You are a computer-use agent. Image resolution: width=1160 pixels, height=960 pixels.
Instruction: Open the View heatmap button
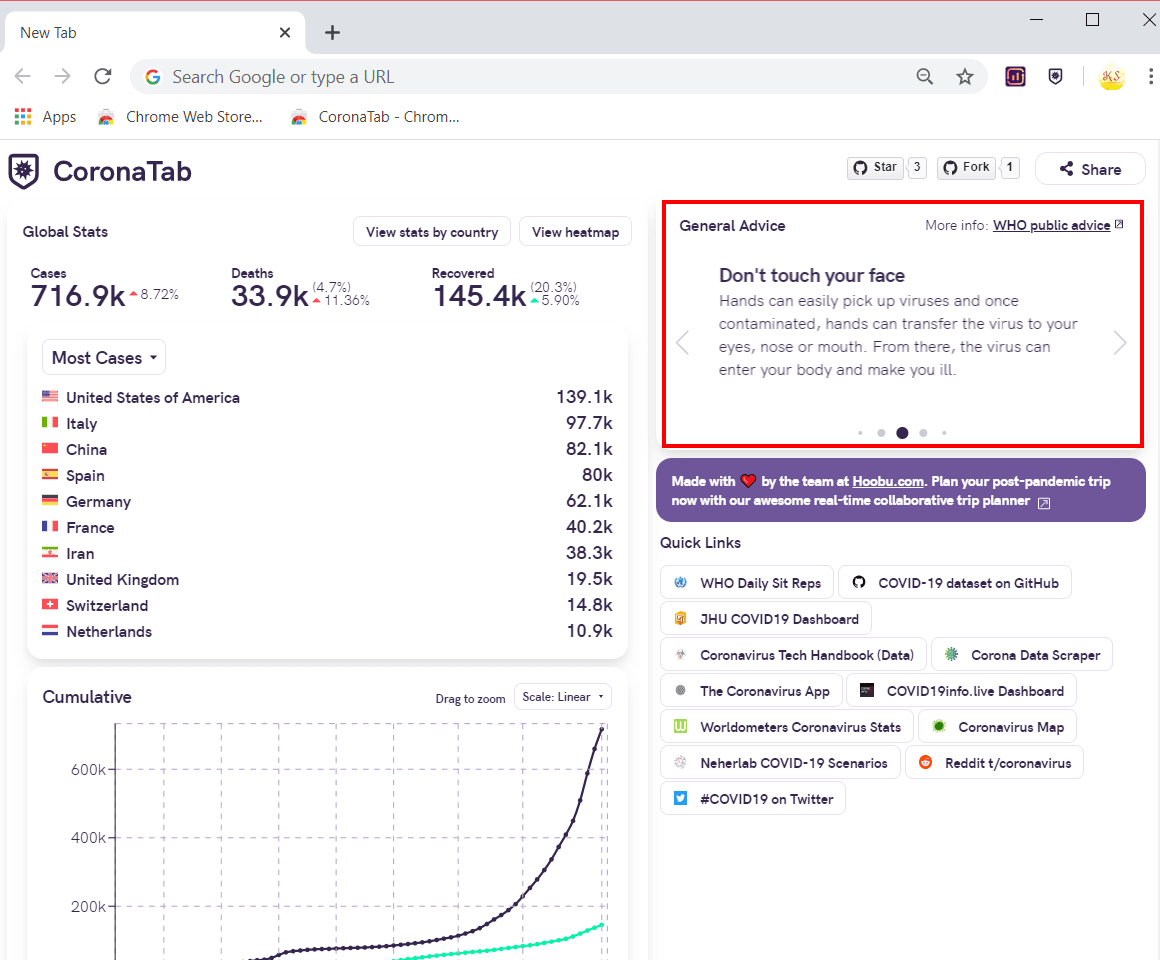tap(576, 232)
